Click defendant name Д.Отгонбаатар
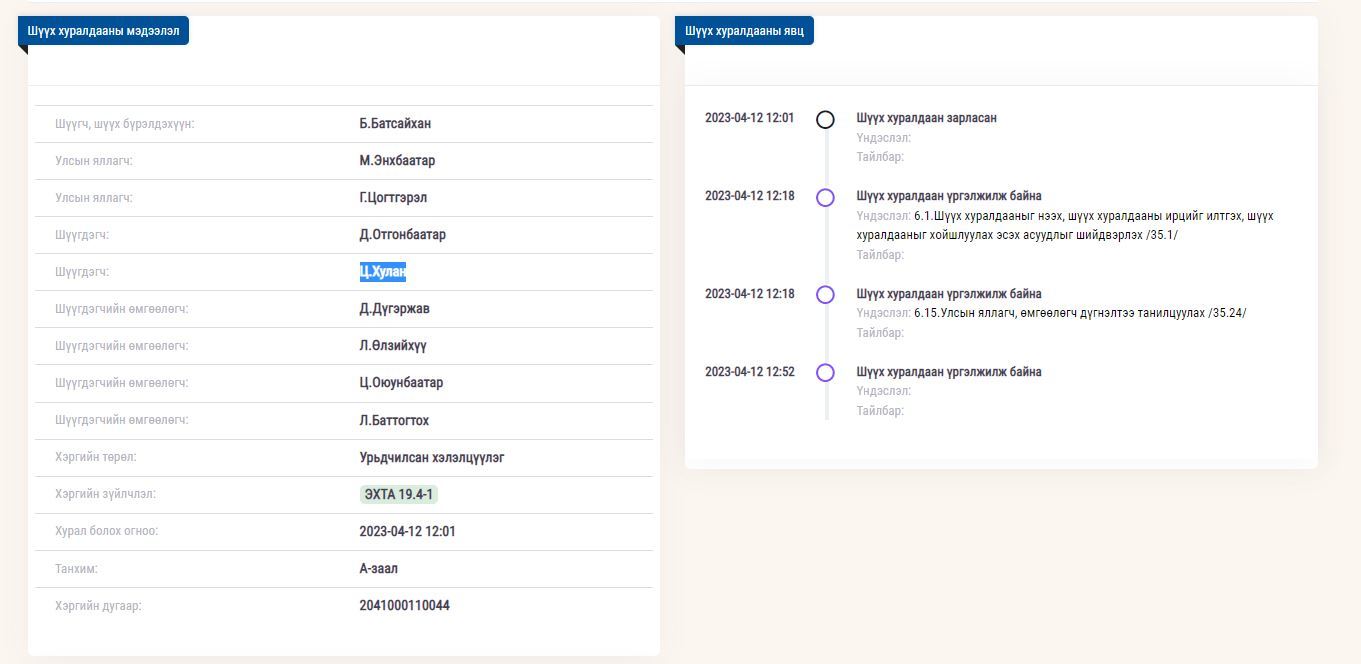 coord(402,235)
